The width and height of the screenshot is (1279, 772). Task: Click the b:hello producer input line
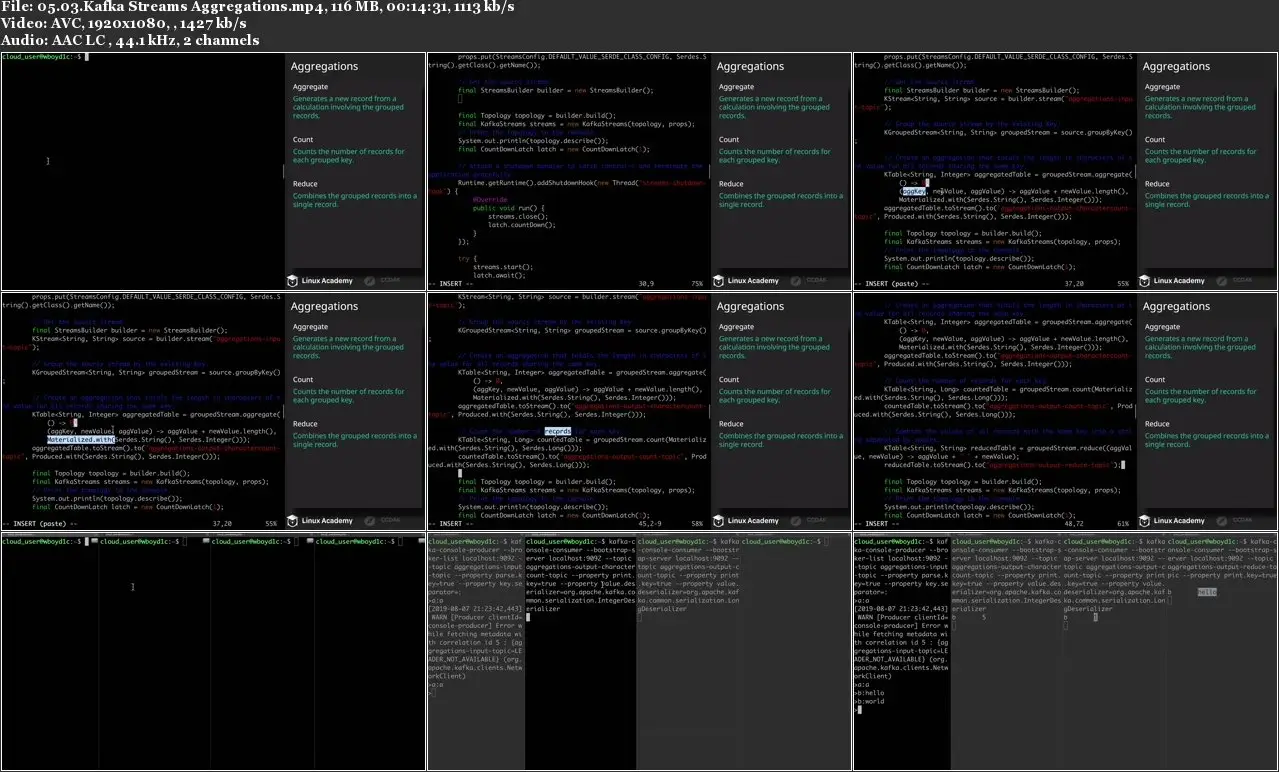click(x=871, y=692)
